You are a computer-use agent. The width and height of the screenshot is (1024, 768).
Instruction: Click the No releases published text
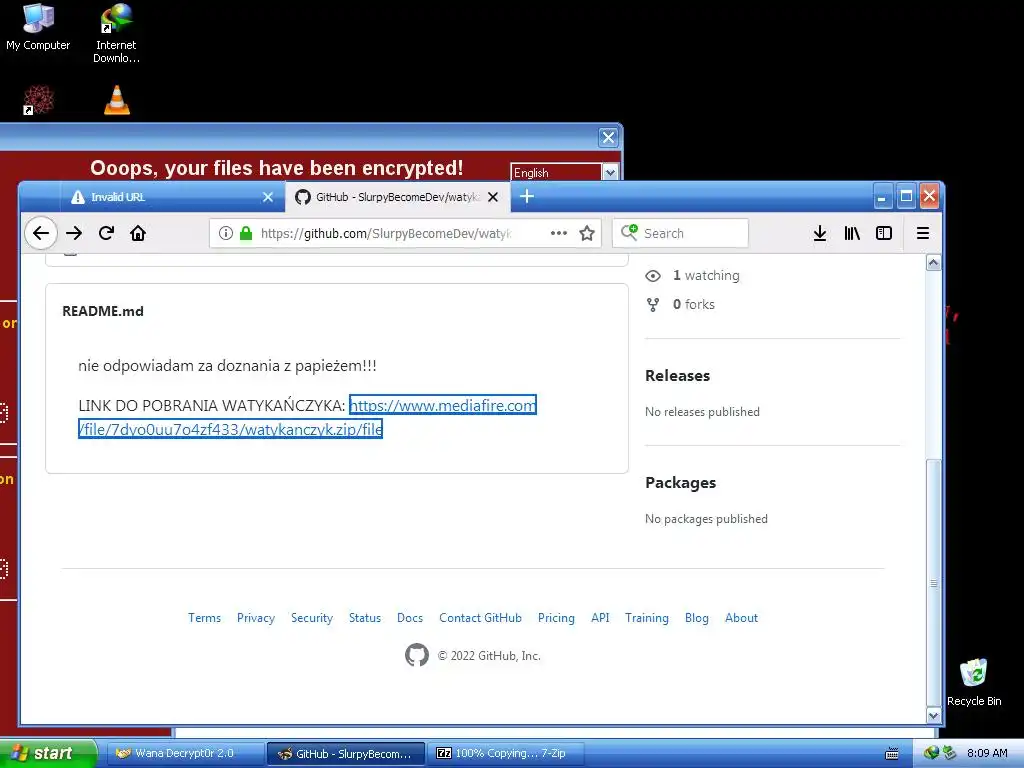[x=702, y=411]
